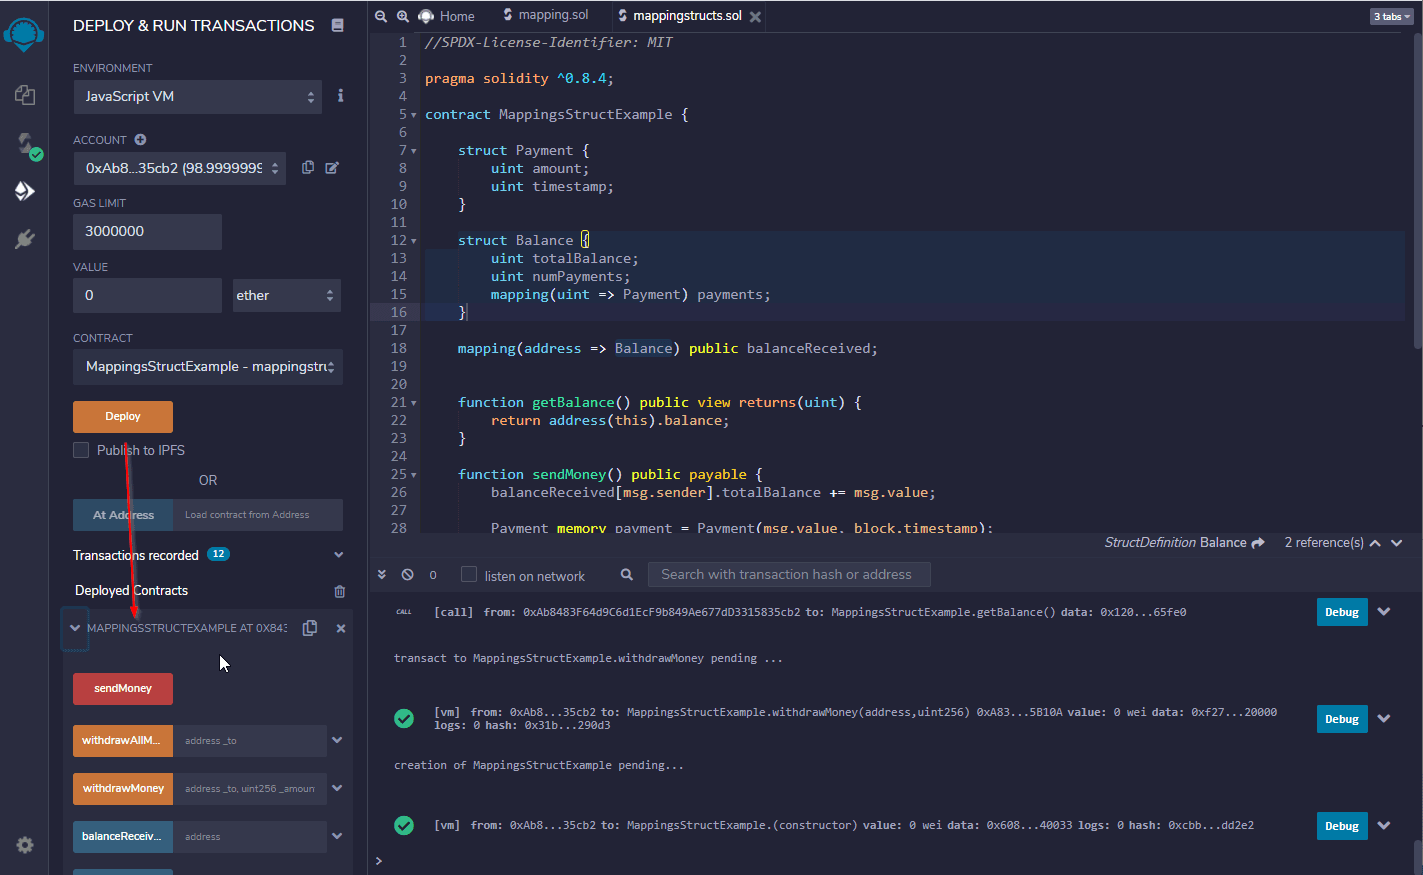Open the Plugin manager plug icon
Image resolution: width=1423 pixels, height=875 pixels.
25,239
